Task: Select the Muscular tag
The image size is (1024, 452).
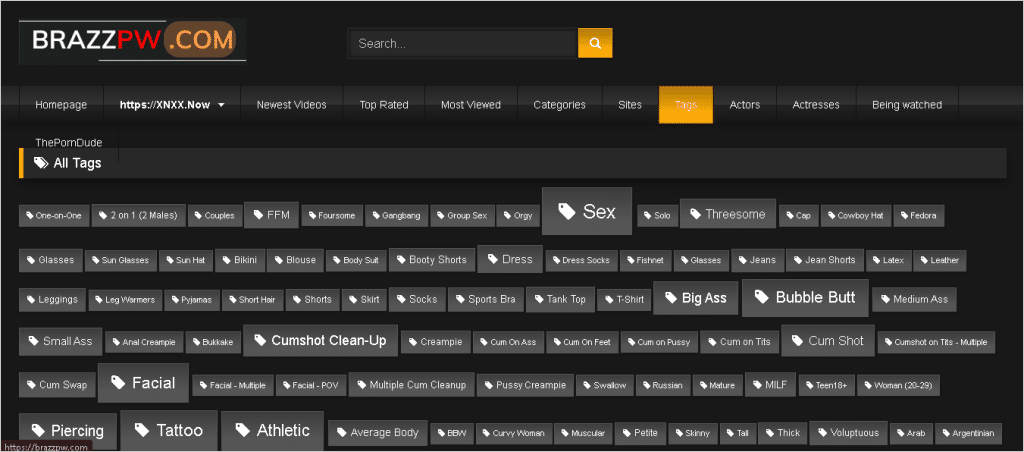Action: [x=584, y=433]
